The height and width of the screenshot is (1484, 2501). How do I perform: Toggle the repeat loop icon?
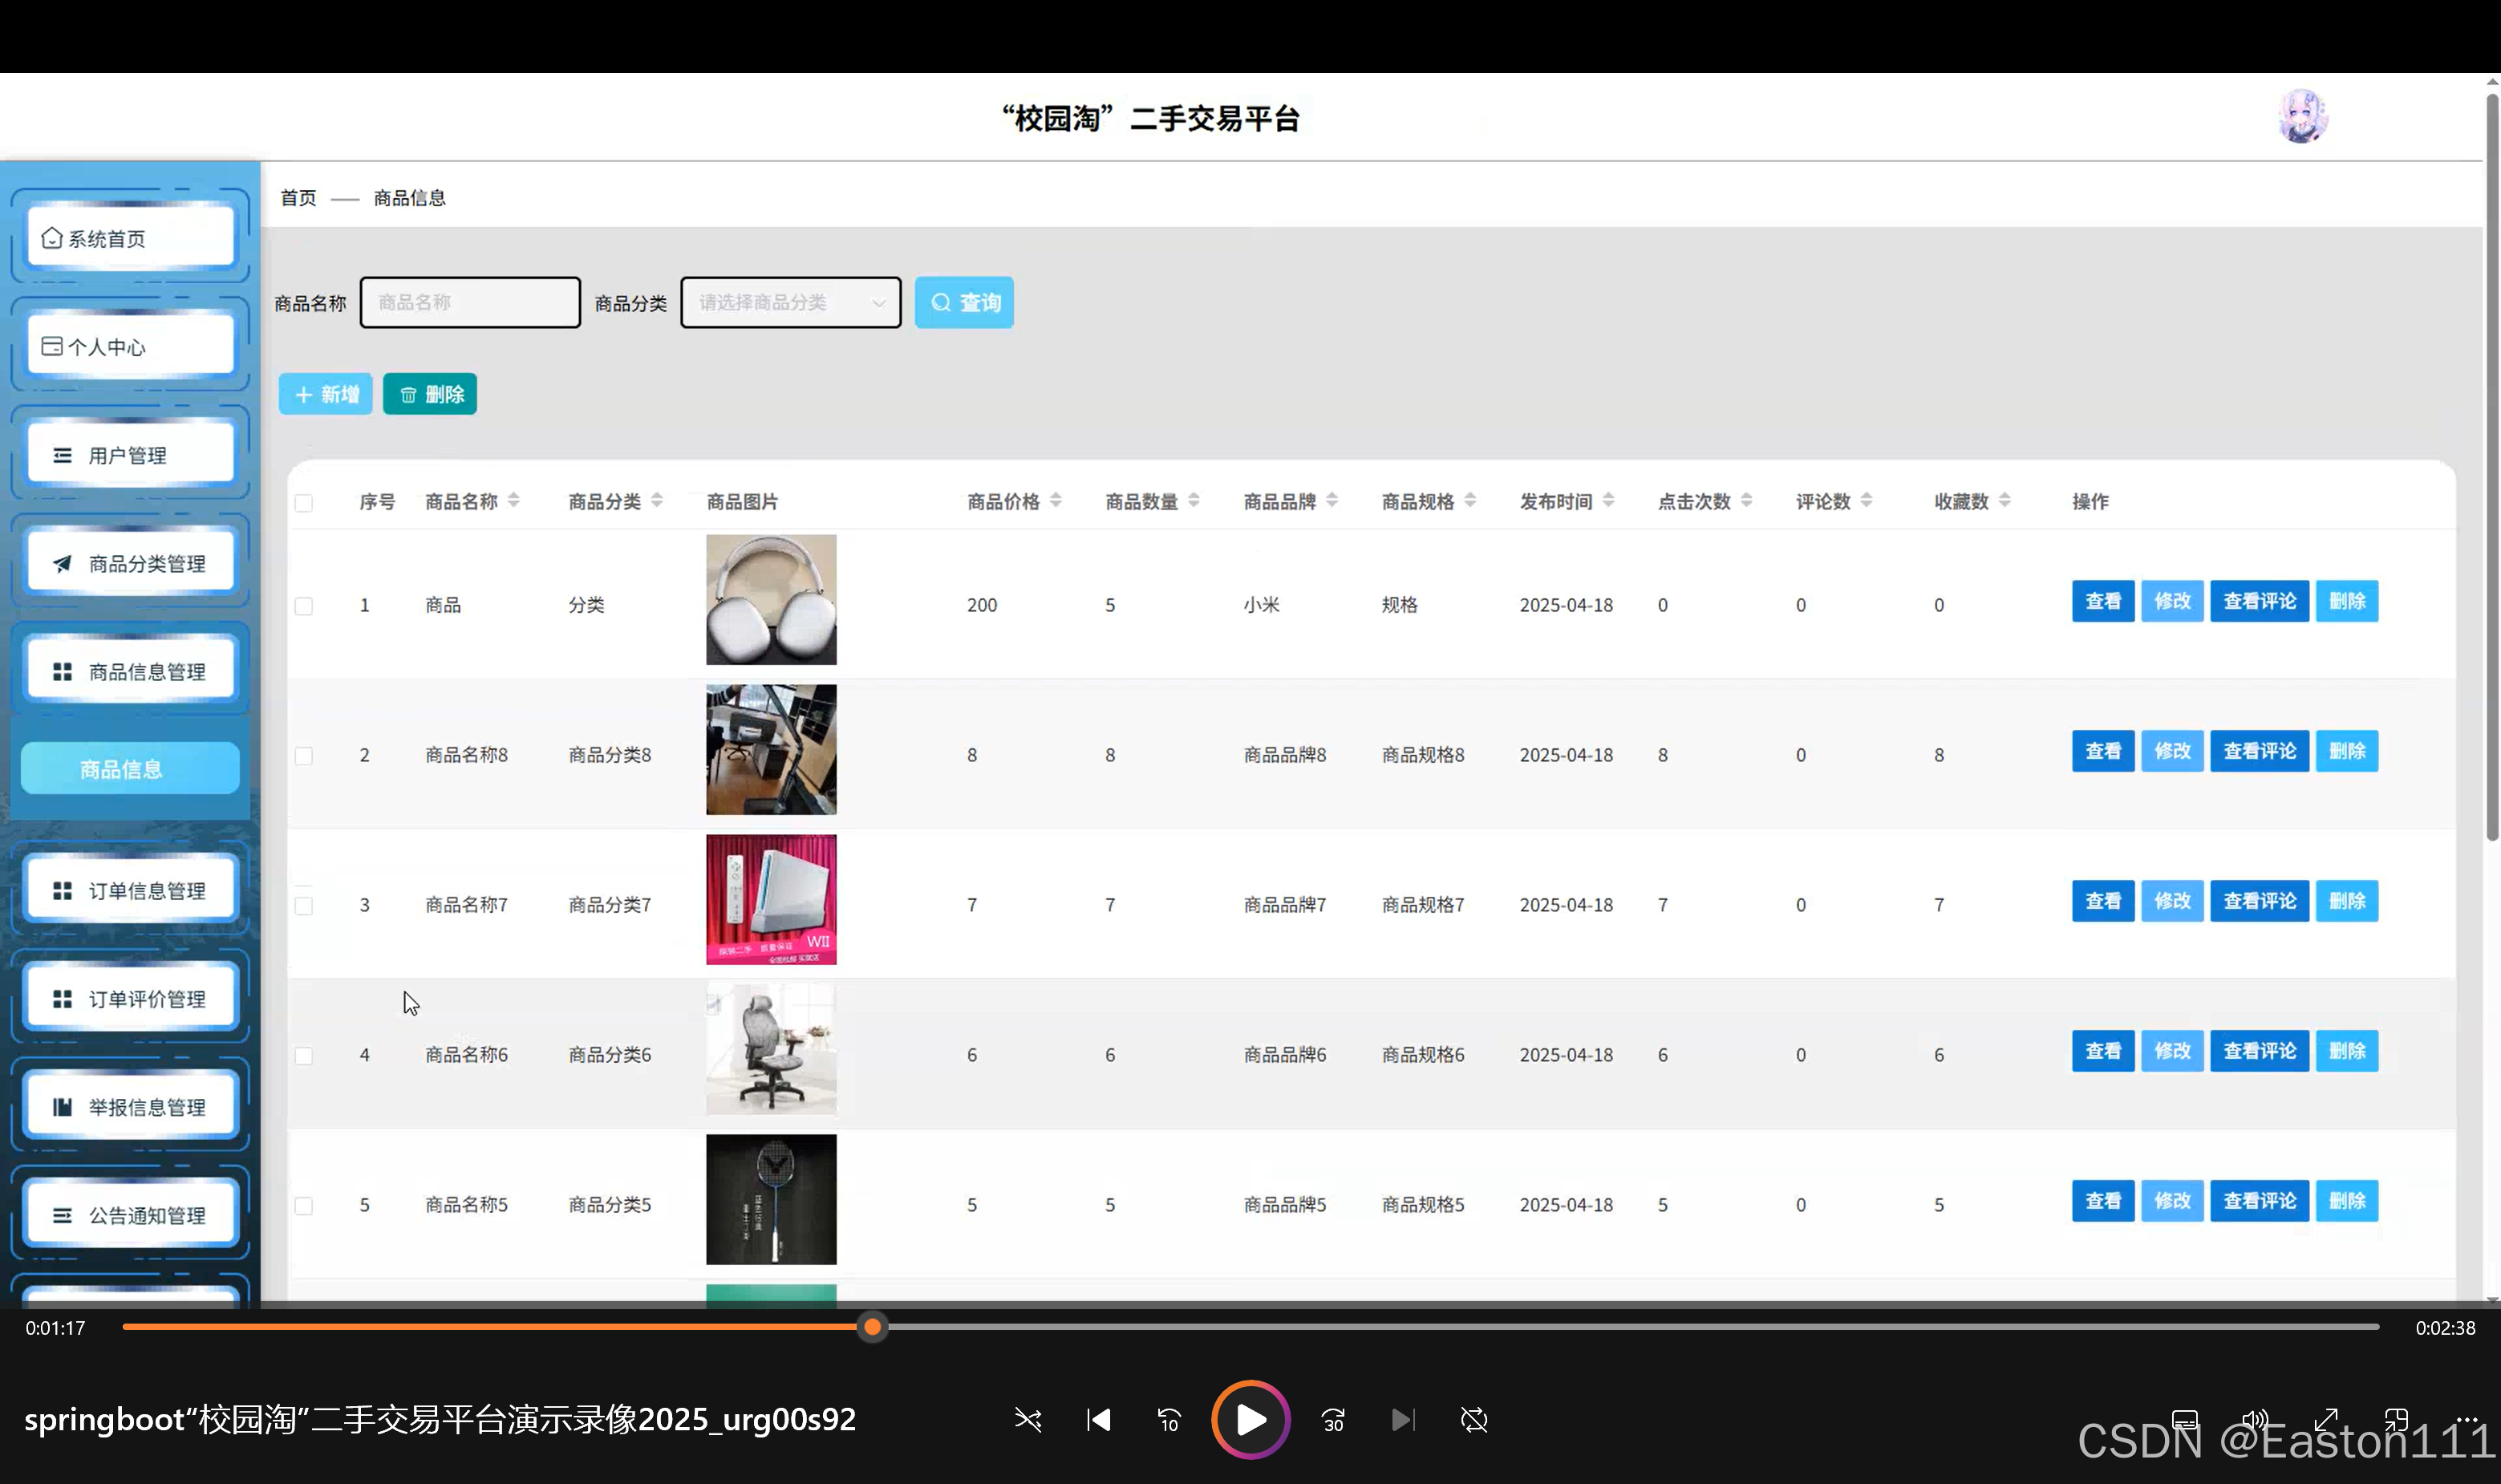[x=1474, y=1420]
